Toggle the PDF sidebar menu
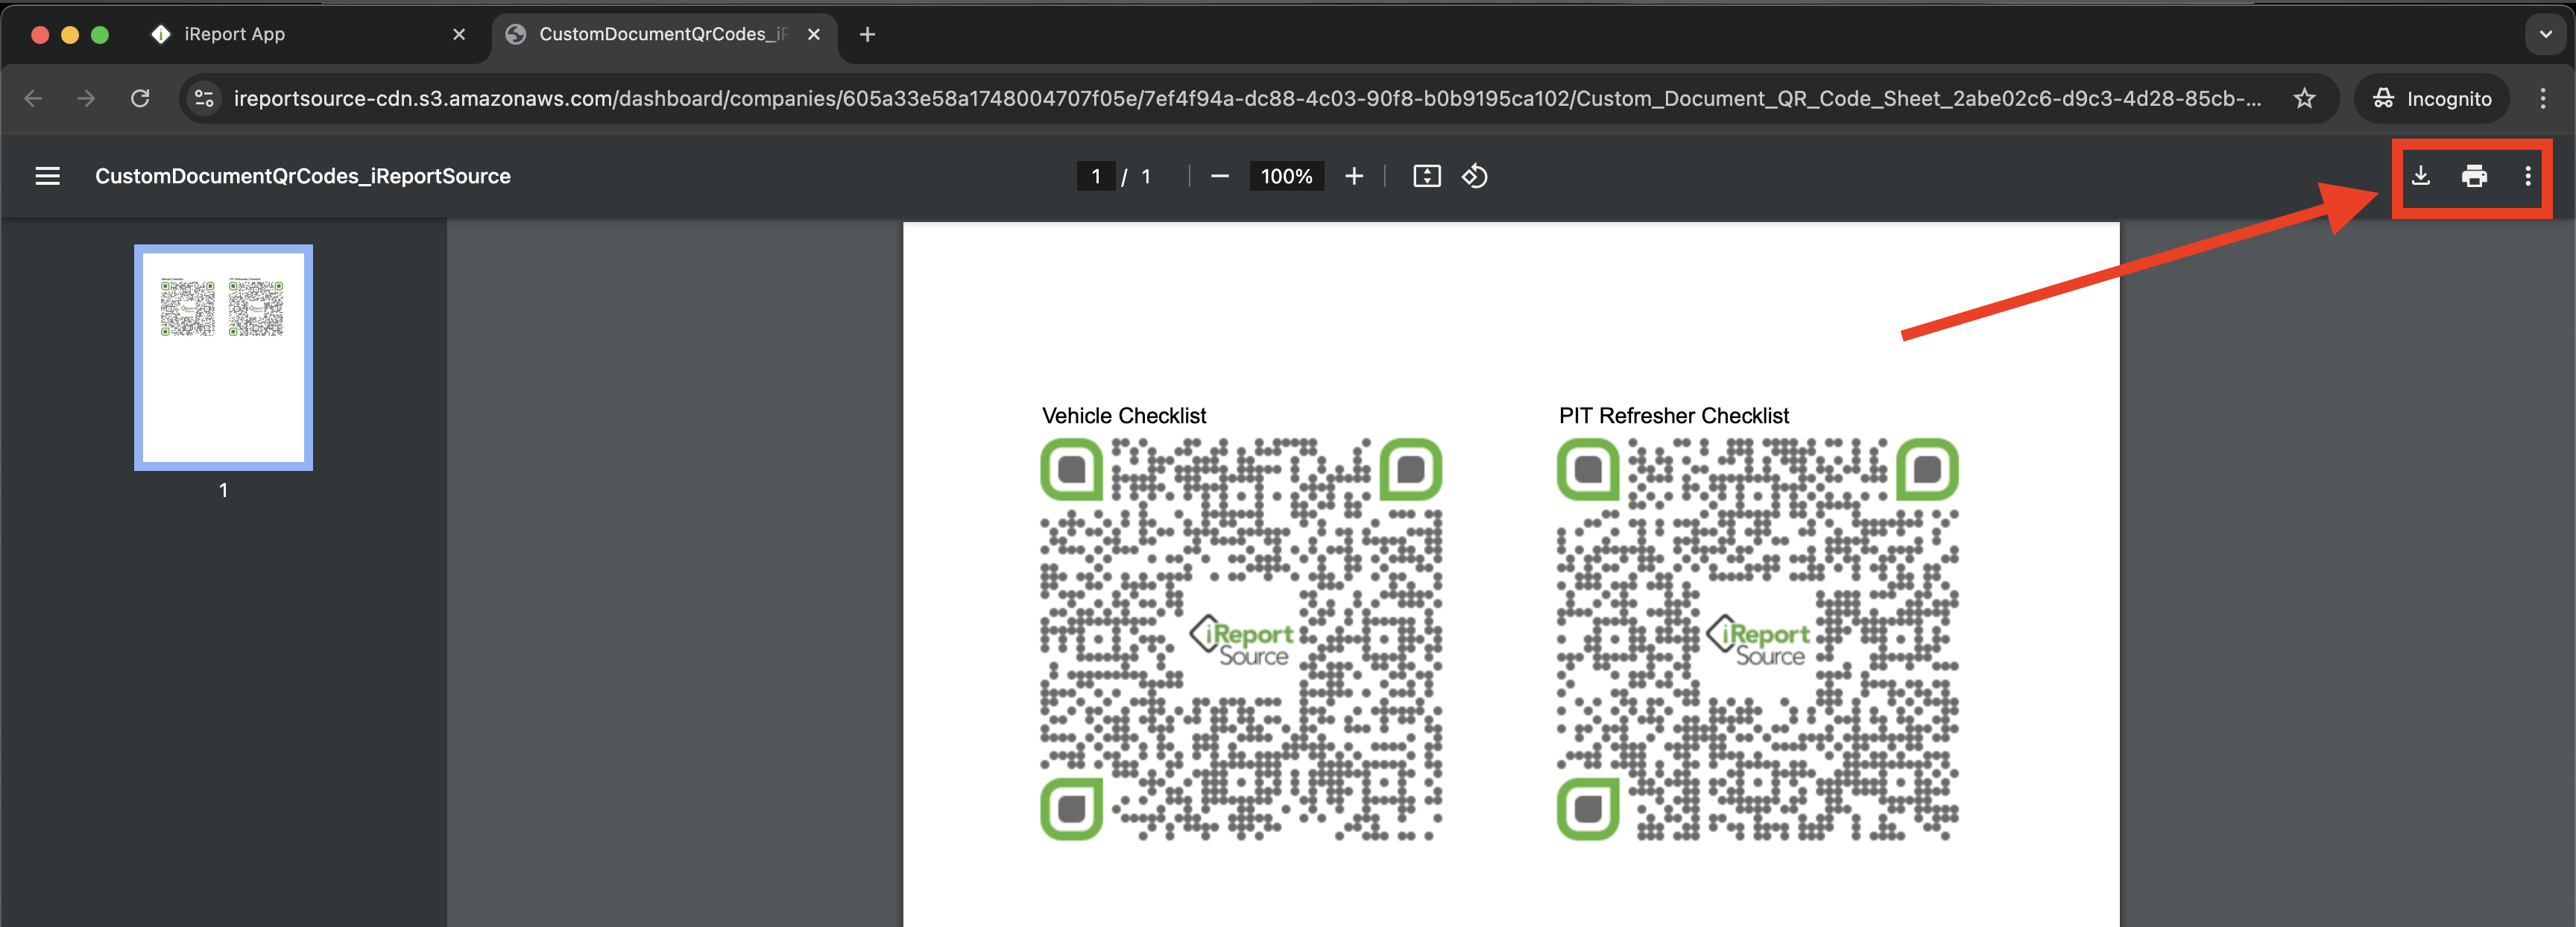 coord(47,176)
